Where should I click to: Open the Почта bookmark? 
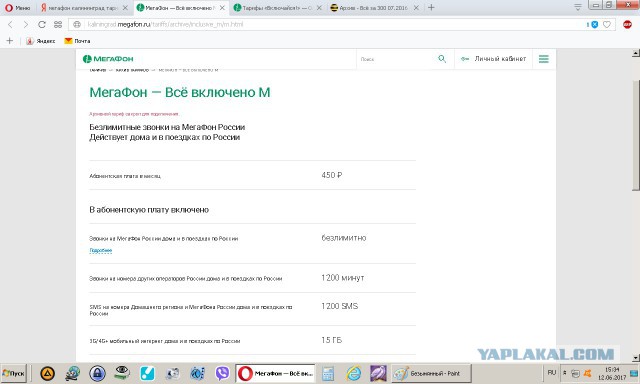coord(77,41)
